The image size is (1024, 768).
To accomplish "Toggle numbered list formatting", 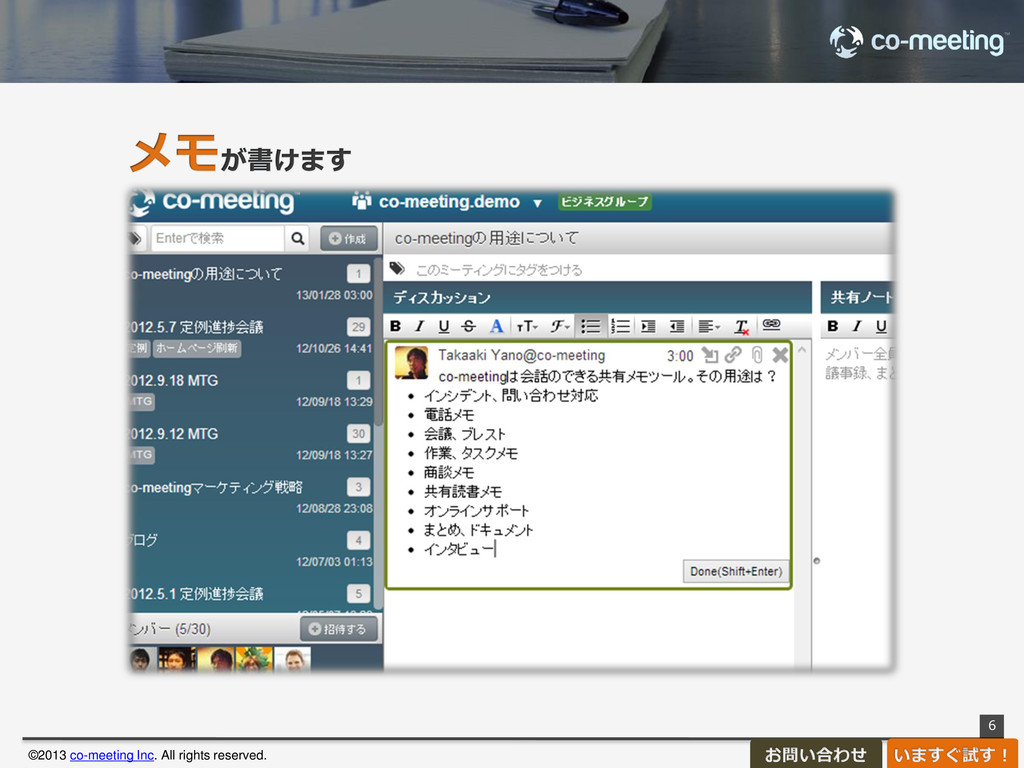I will coord(620,326).
